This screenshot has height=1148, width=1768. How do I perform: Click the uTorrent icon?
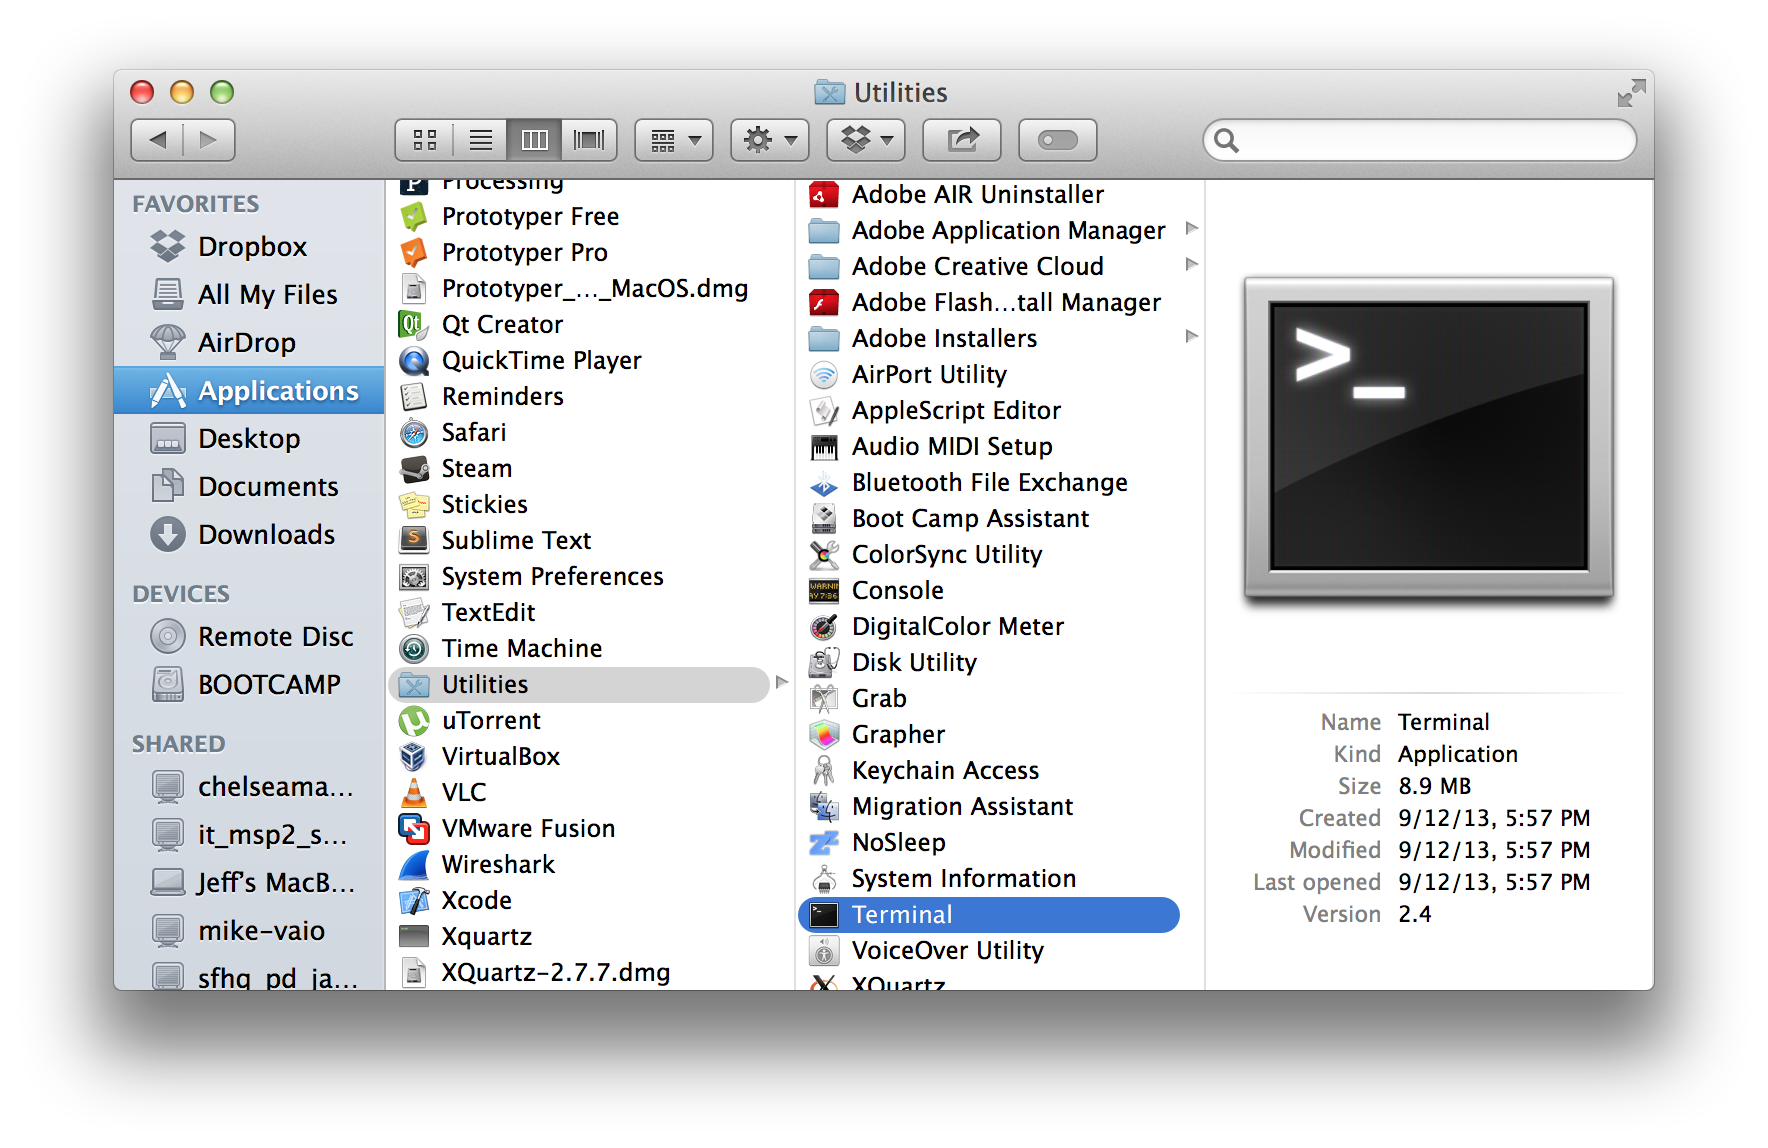click(x=414, y=720)
